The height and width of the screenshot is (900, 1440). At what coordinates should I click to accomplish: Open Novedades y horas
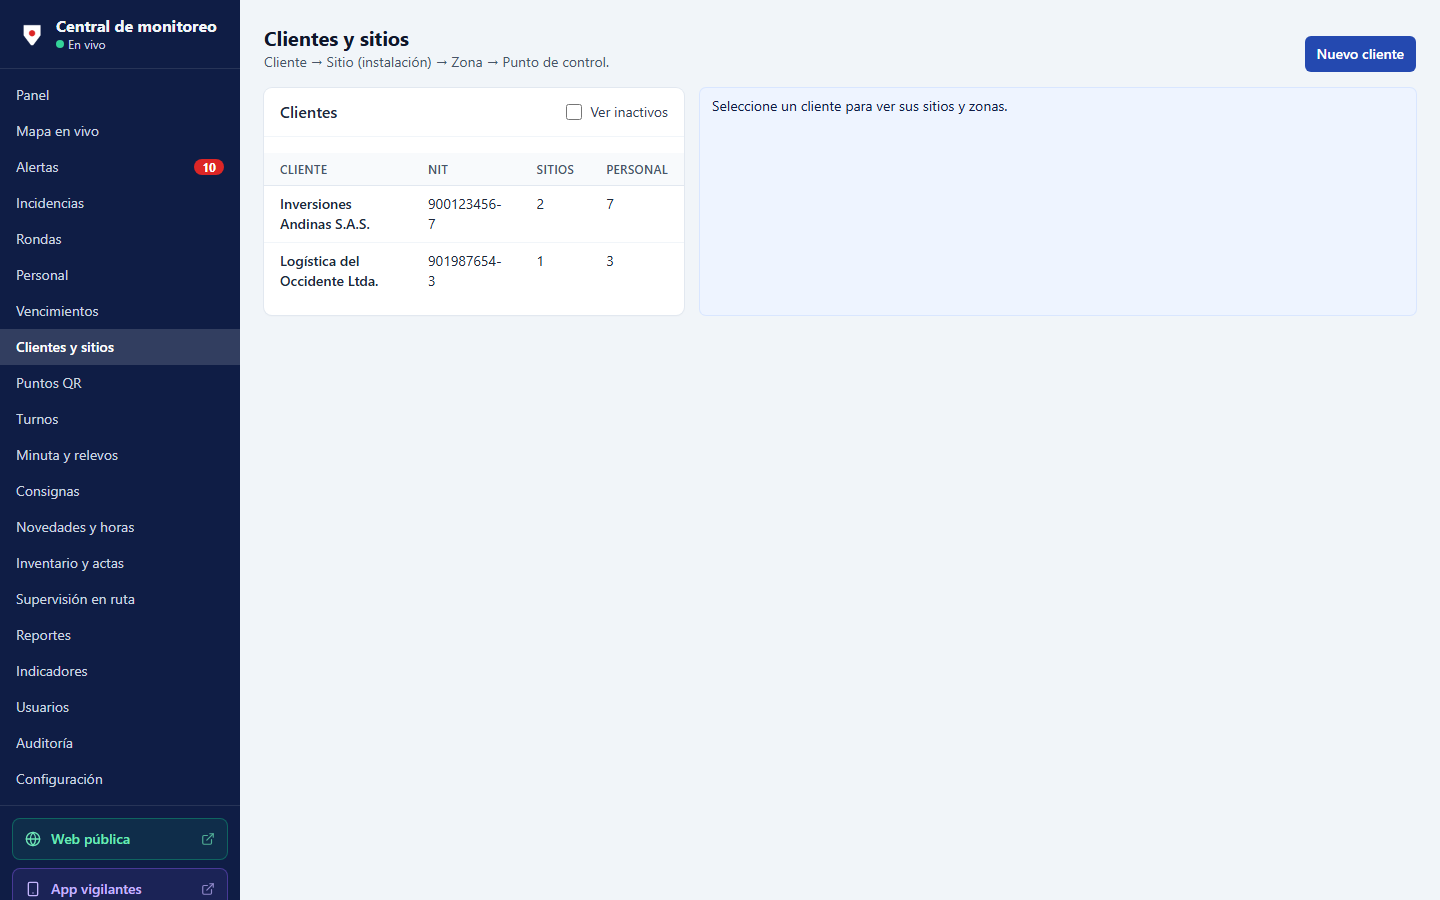pos(120,527)
